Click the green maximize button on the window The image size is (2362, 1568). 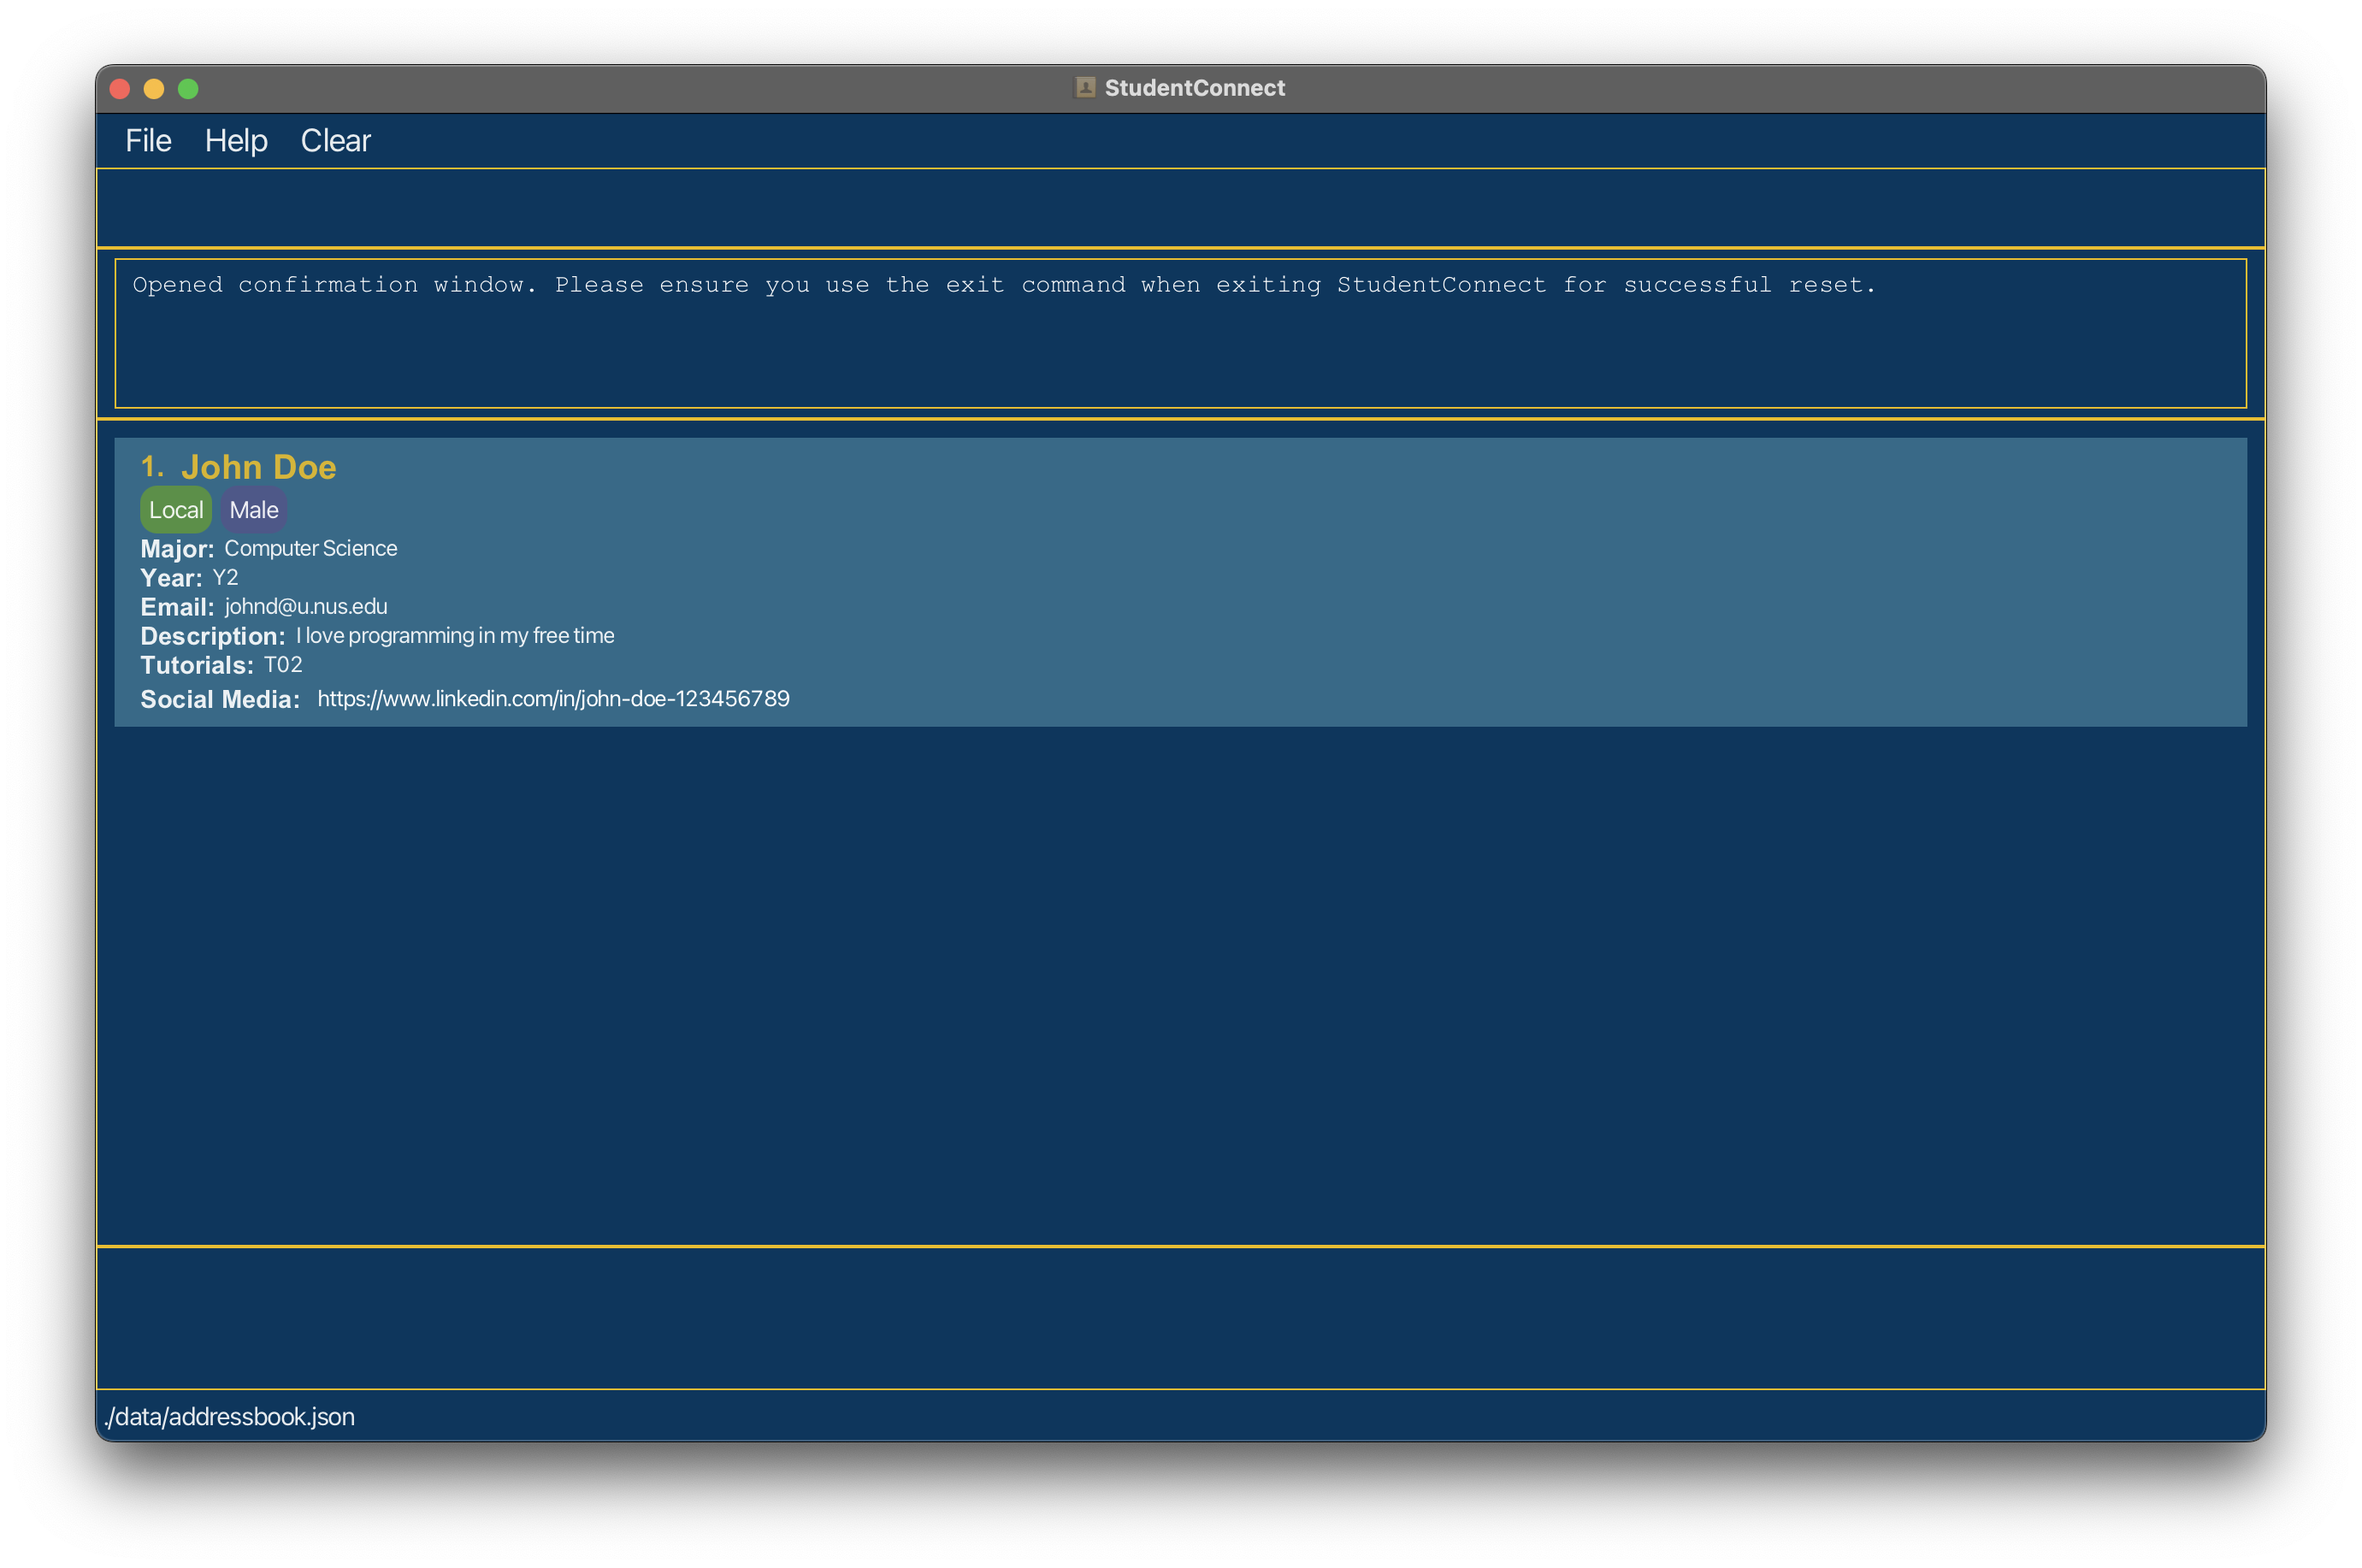tap(189, 89)
